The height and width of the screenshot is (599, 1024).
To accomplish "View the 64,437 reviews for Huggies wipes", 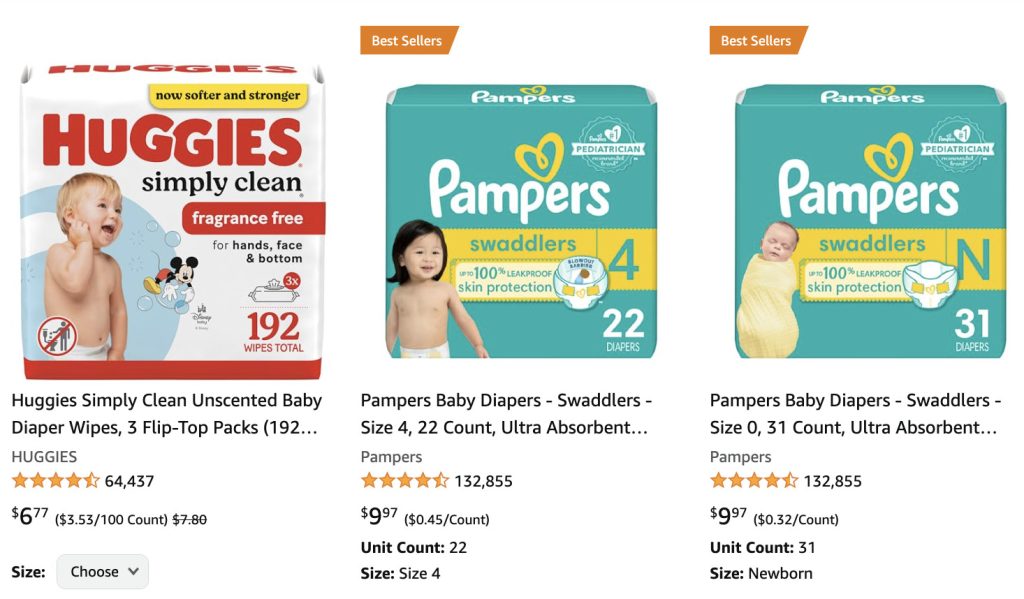I will pyautogui.click(x=129, y=481).
